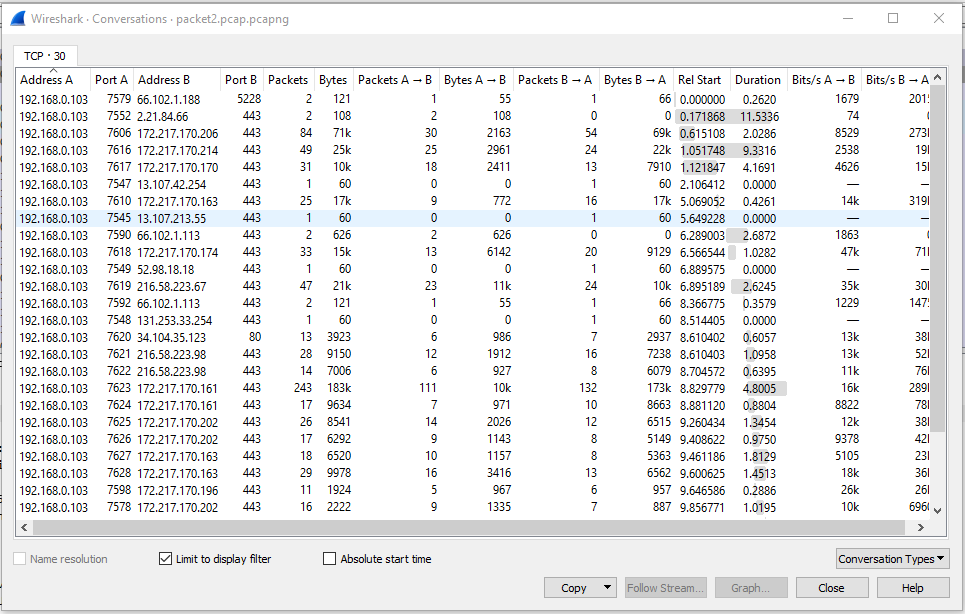Click the Close button at bottom
965x614 pixels.
tap(830, 588)
